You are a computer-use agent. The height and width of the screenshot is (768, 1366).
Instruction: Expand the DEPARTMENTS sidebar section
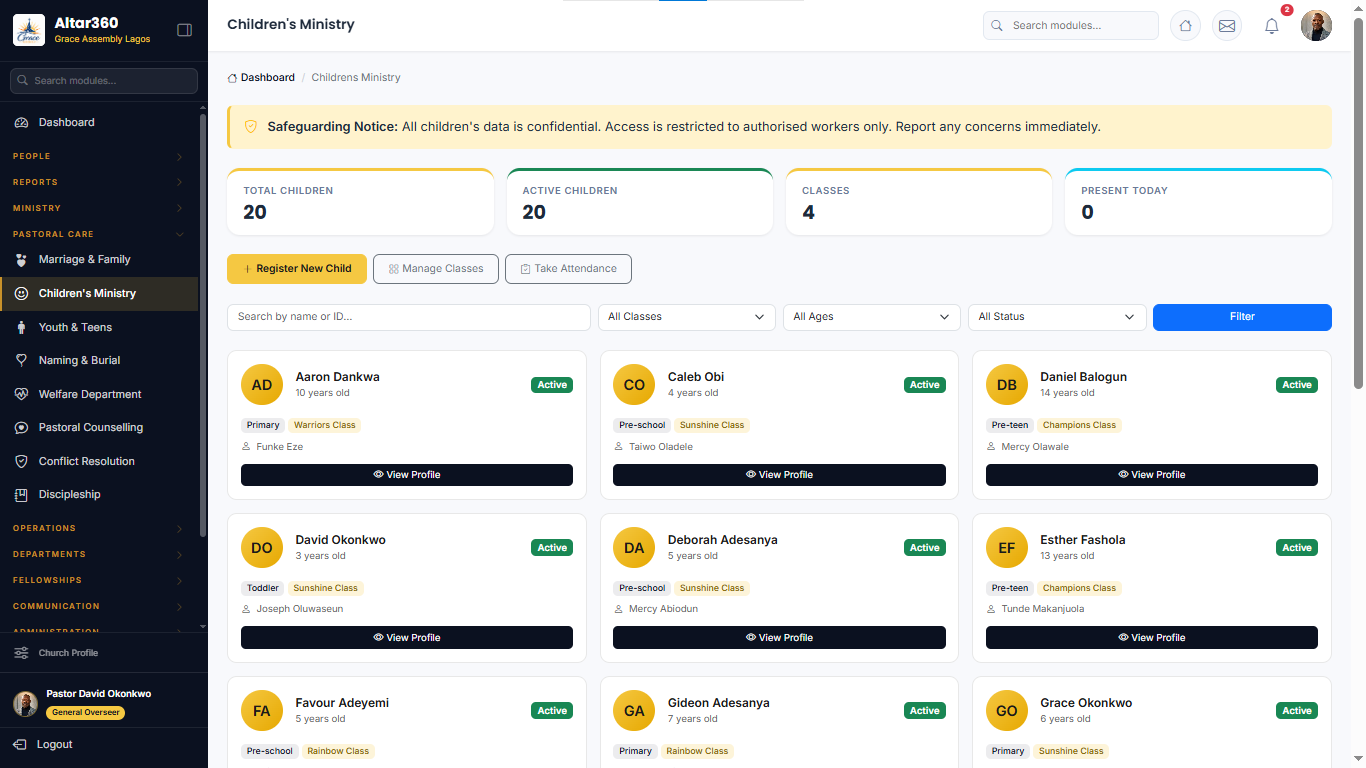pyautogui.click(x=98, y=554)
